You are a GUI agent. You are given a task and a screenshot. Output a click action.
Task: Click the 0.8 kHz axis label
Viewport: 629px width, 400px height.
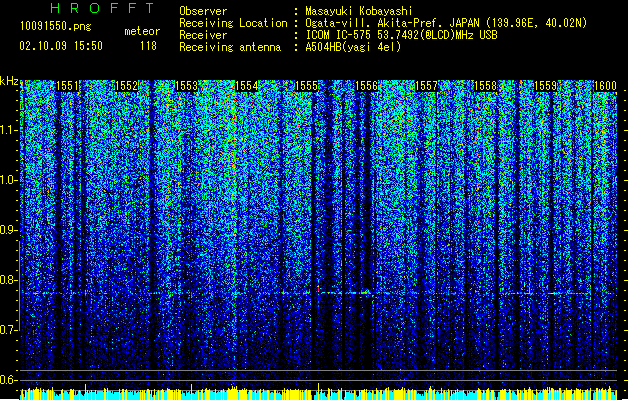point(9,280)
